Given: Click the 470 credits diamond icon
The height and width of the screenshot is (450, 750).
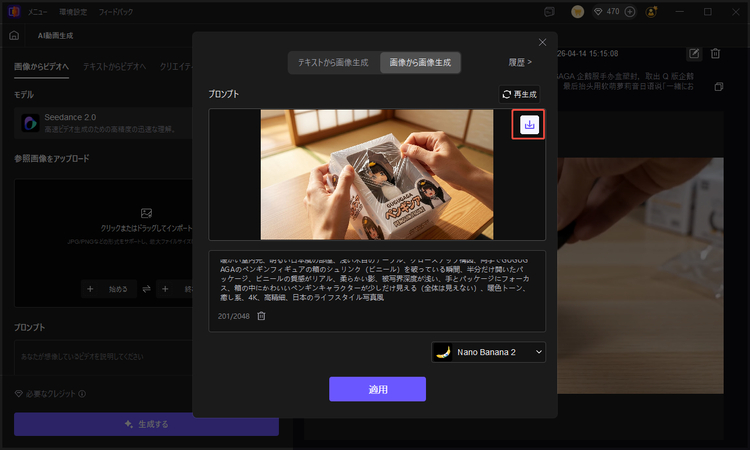Looking at the screenshot, I should tap(598, 11).
